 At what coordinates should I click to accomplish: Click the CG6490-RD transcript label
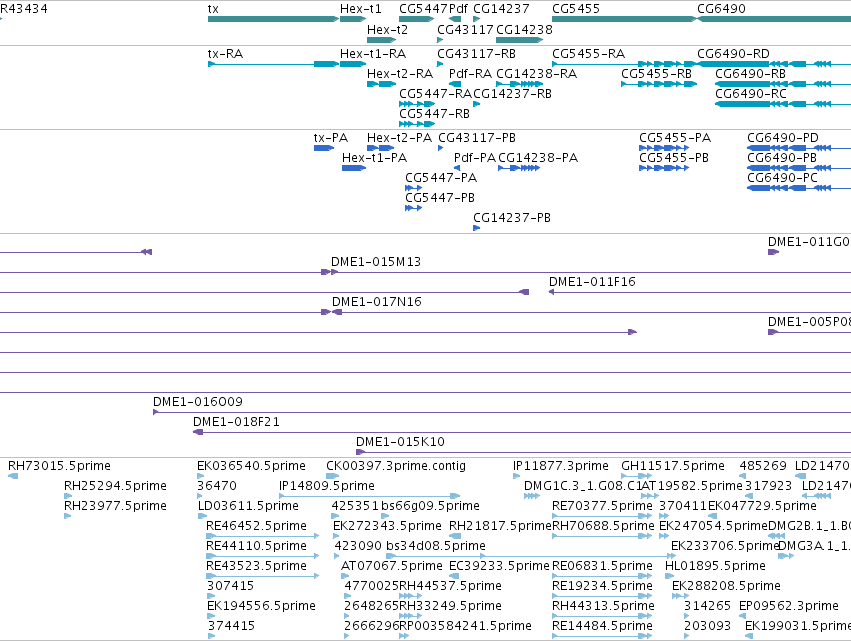pyautogui.click(x=733, y=54)
